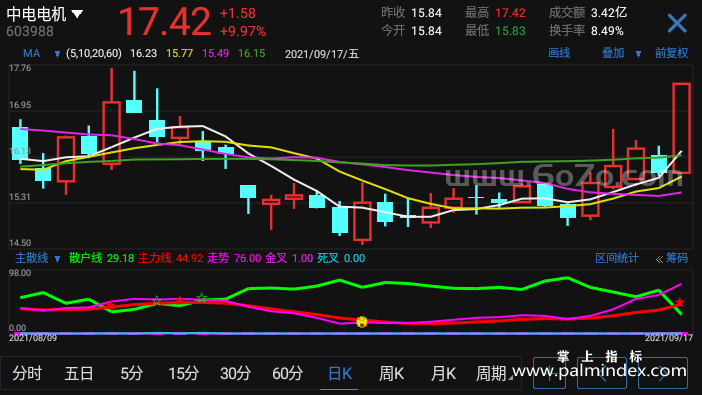Open 区间统计 range statistics

click(616, 258)
